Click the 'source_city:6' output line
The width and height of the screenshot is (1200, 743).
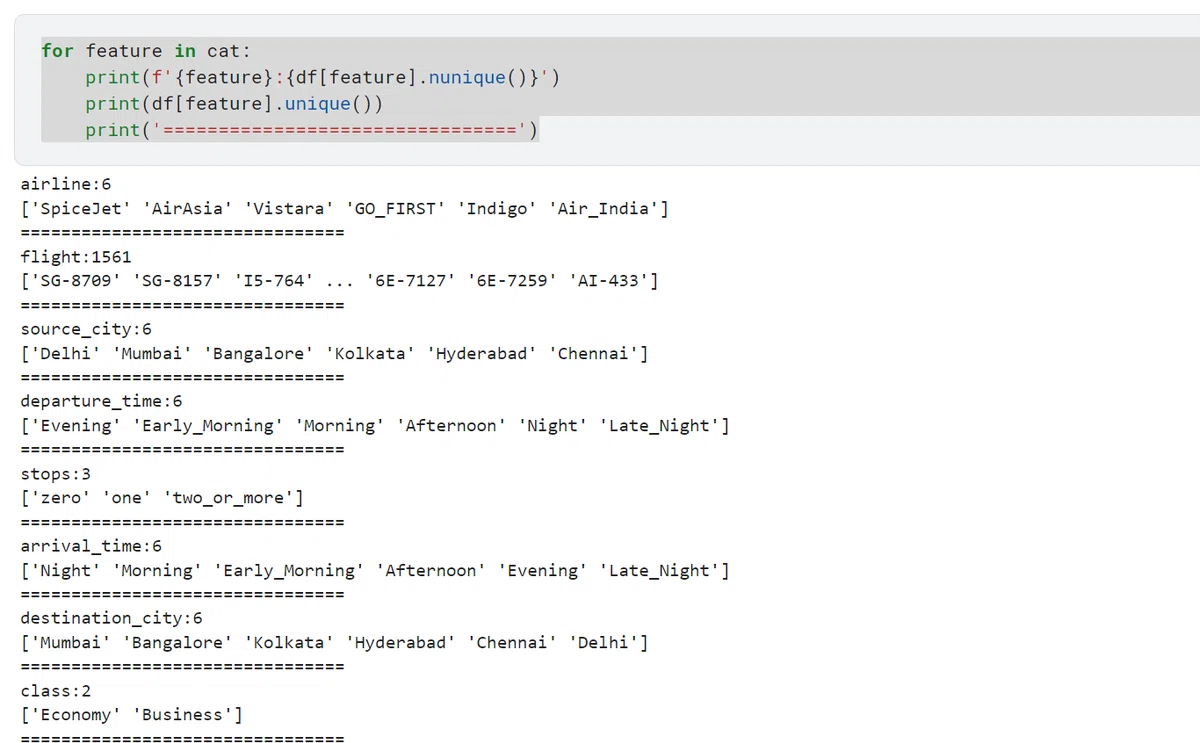tap(86, 329)
